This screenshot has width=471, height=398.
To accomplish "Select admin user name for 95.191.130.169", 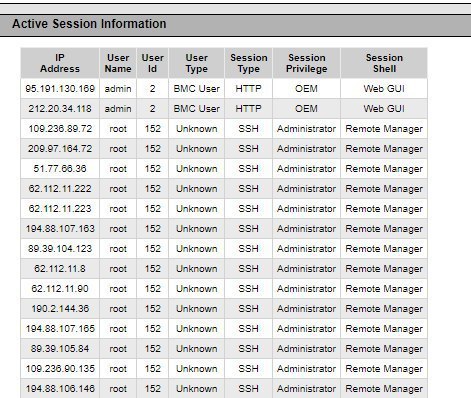I will (x=118, y=89).
